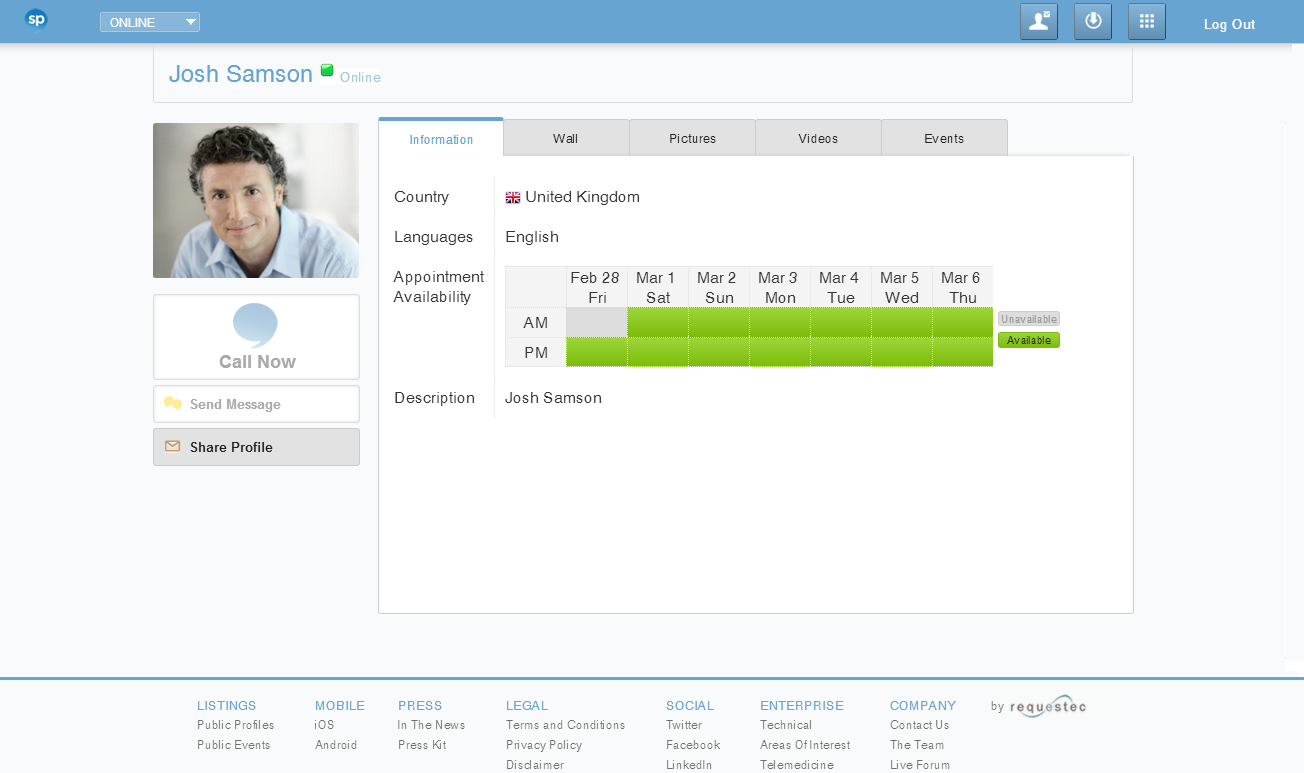This screenshot has width=1304, height=773.
Task: Click the green online status indicator
Action: (327, 71)
